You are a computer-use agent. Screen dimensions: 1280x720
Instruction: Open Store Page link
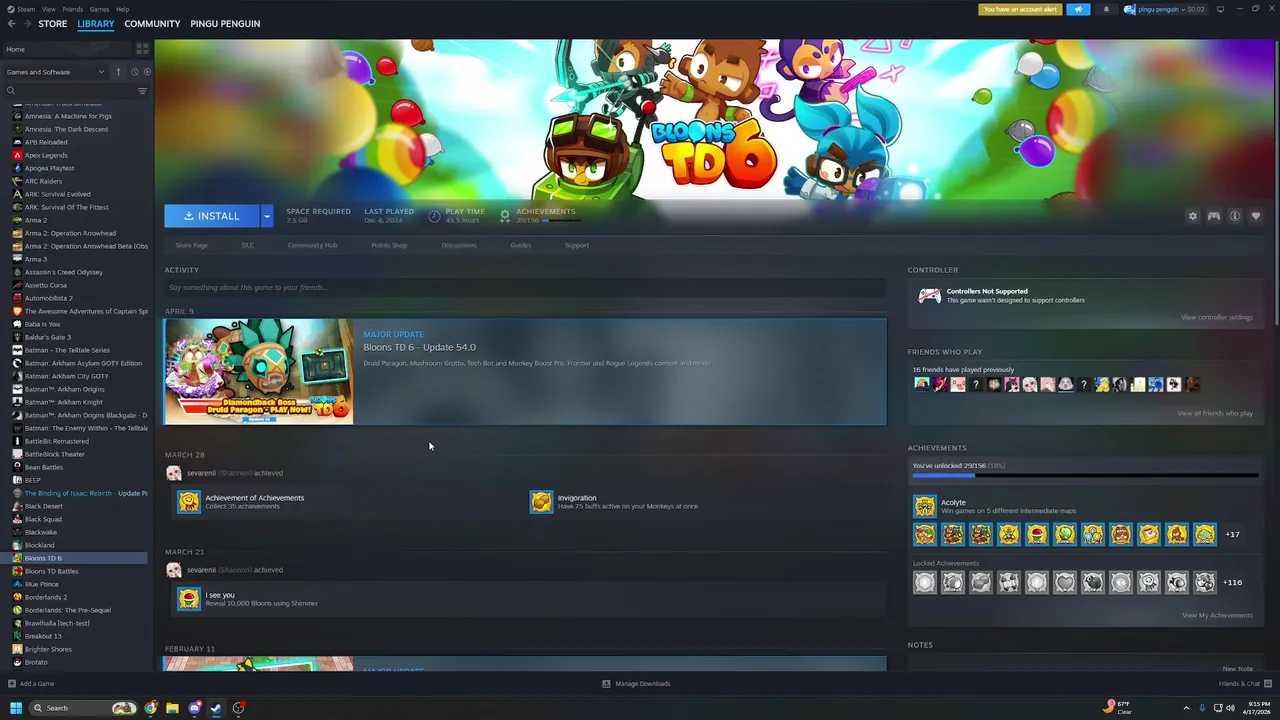pyautogui.click(x=192, y=245)
